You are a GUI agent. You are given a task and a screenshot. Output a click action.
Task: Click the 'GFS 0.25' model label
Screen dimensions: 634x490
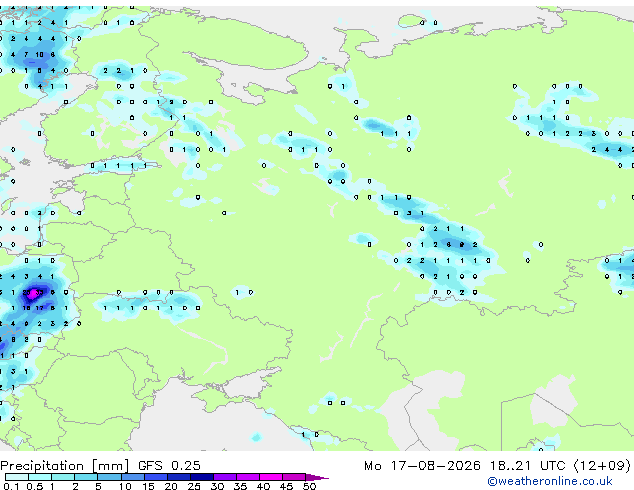169,465
